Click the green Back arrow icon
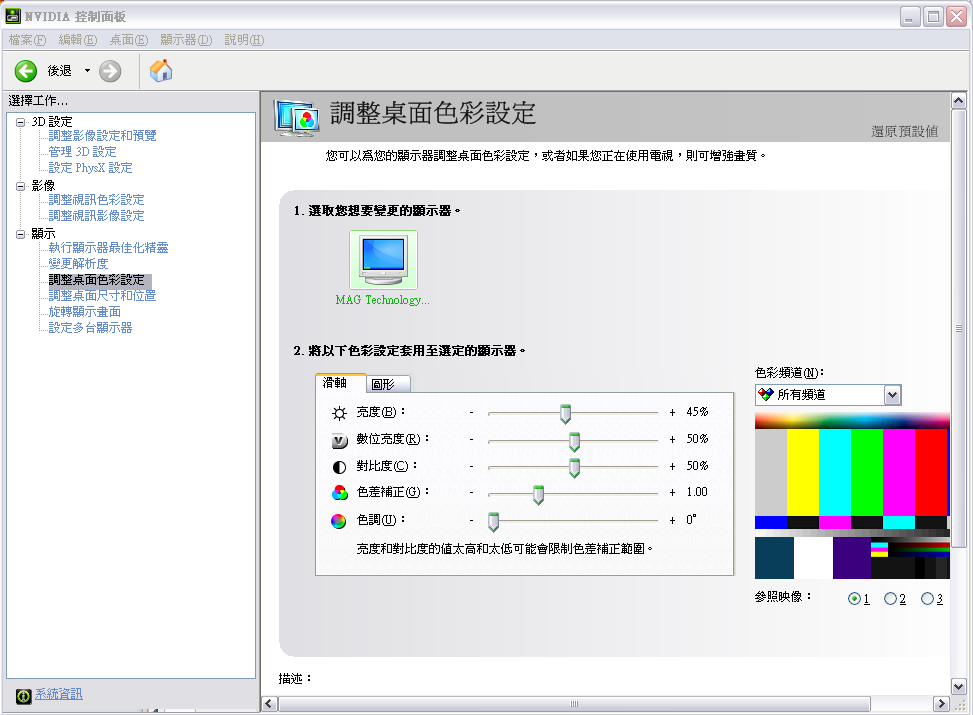 [26, 71]
